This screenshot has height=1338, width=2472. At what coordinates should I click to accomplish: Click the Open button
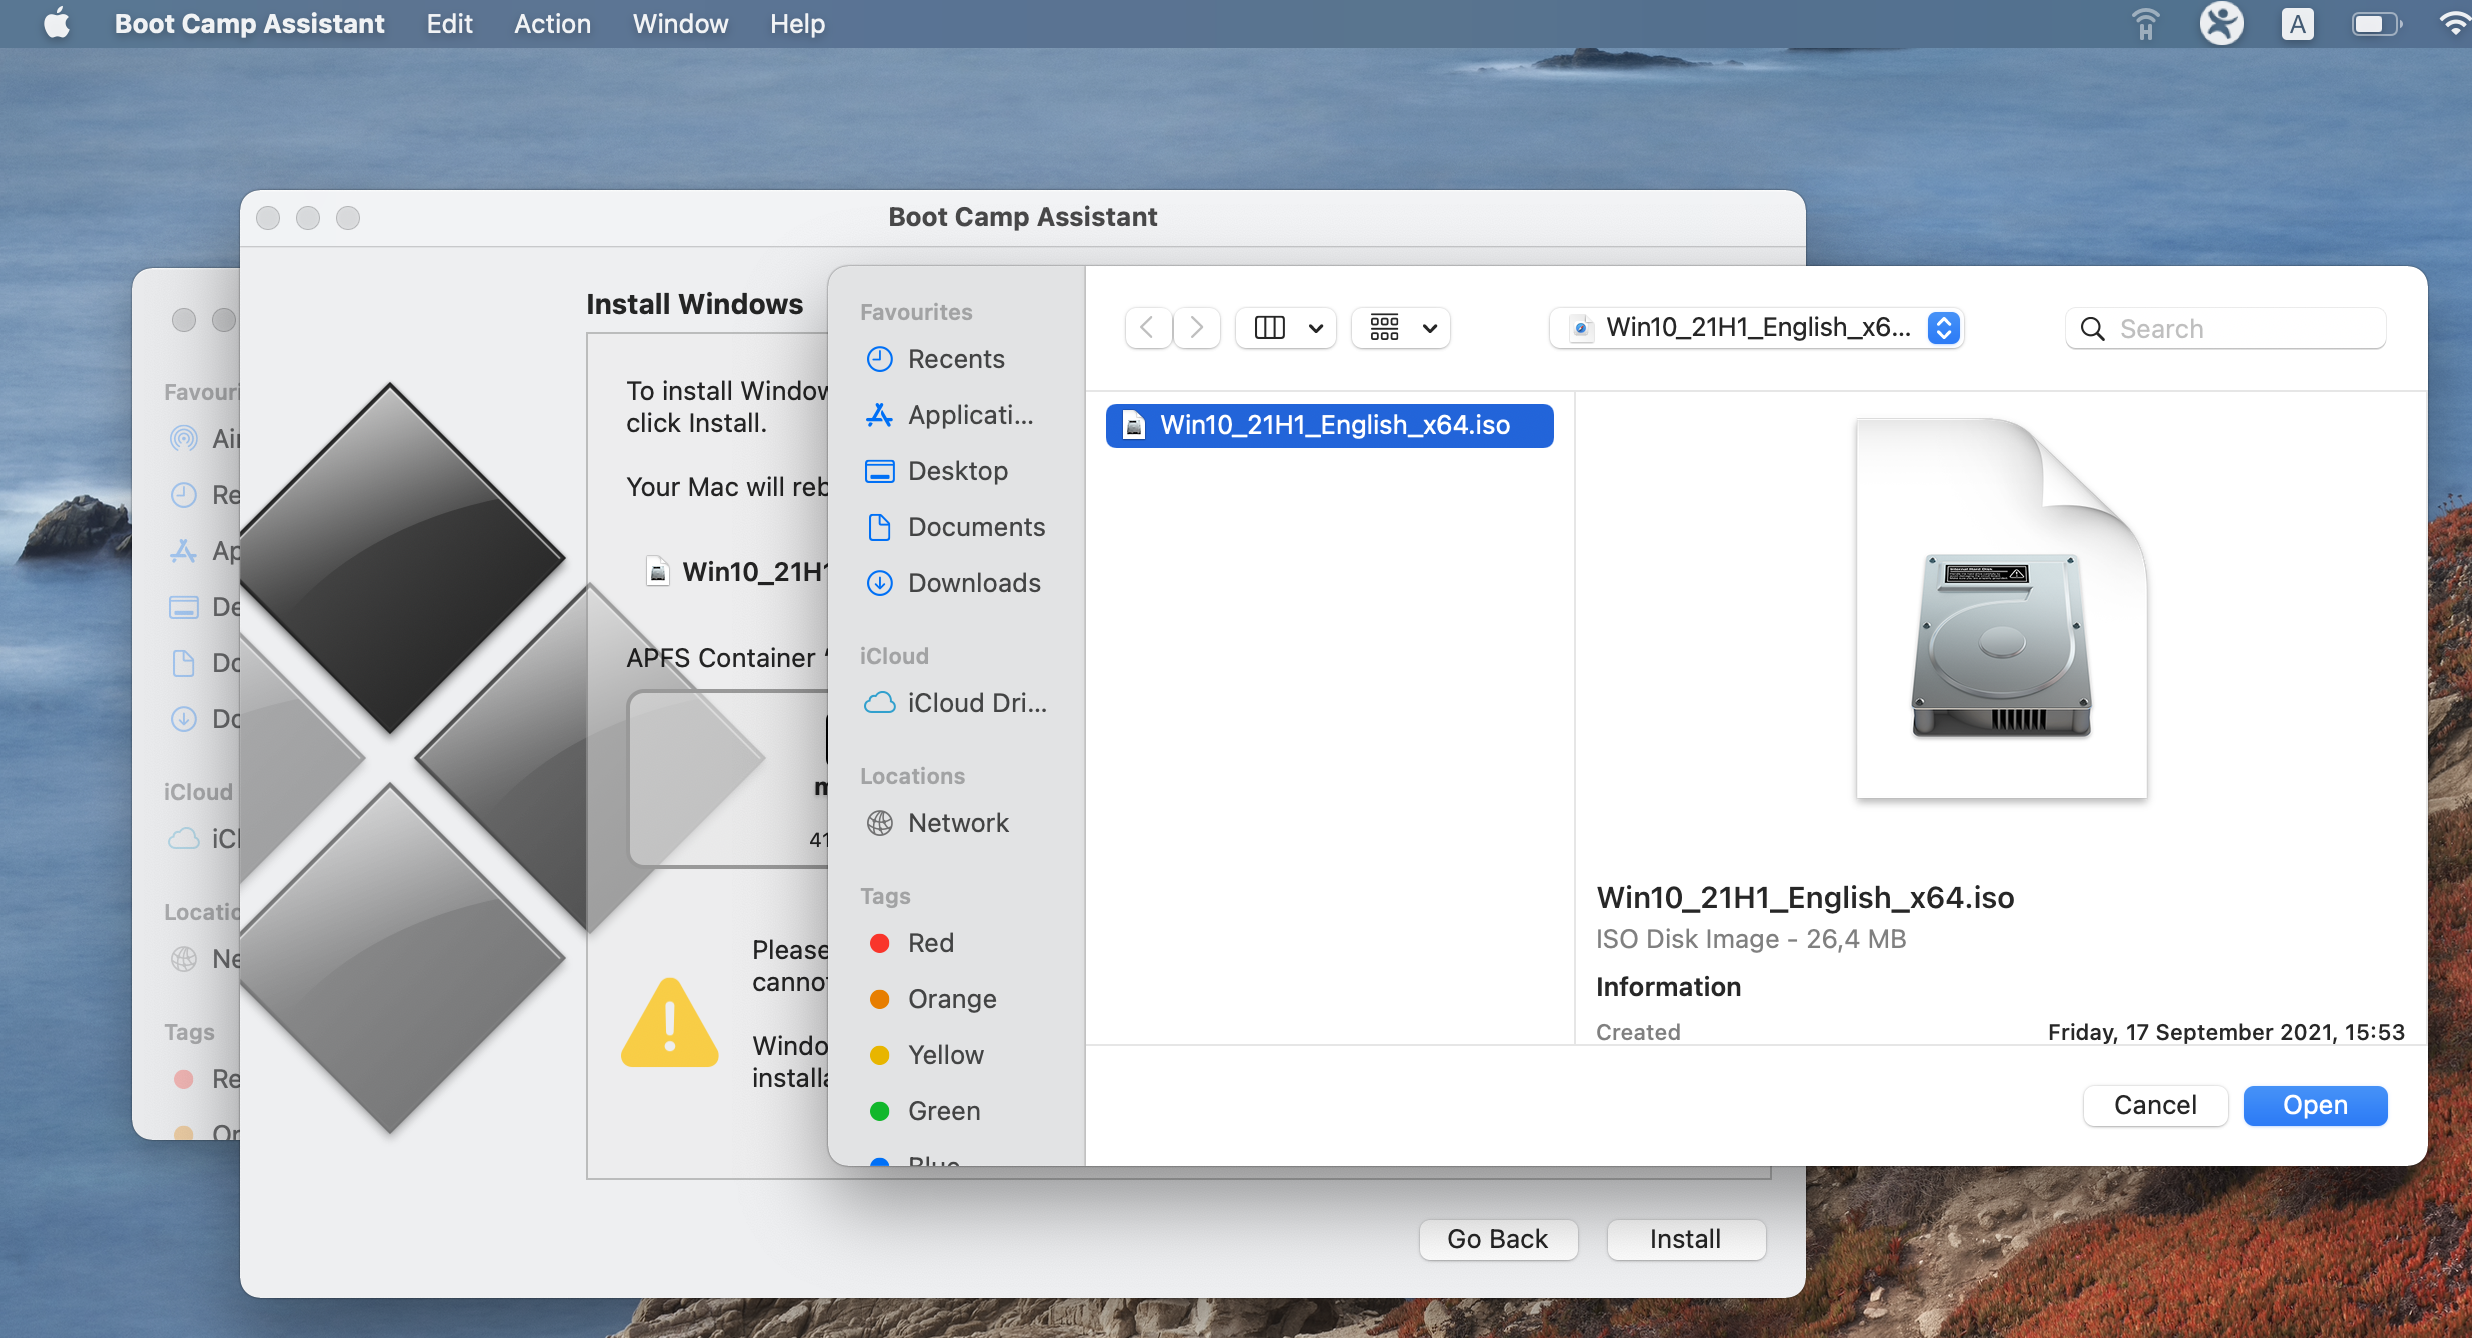click(x=2315, y=1105)
